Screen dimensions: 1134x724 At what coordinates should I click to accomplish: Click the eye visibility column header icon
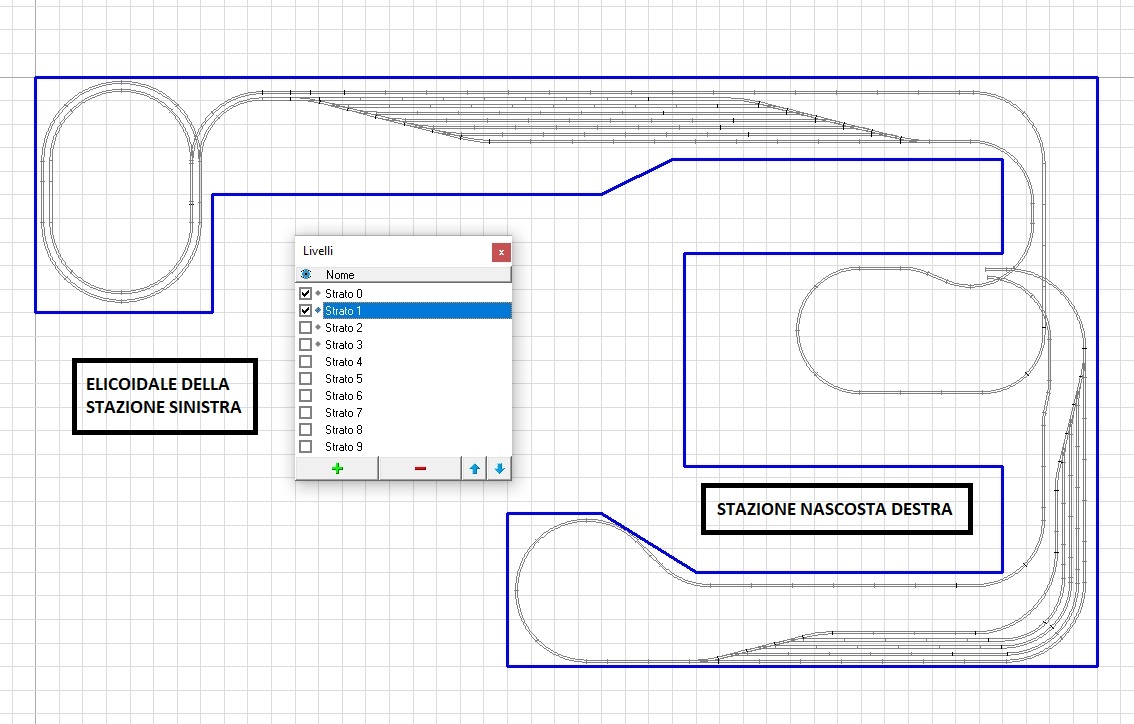coord(306,274)
